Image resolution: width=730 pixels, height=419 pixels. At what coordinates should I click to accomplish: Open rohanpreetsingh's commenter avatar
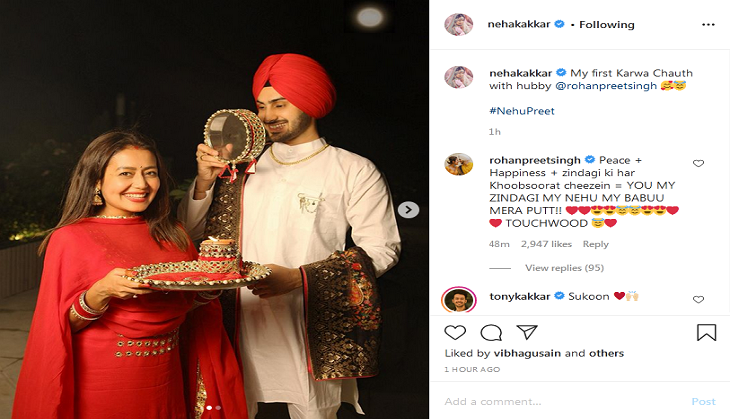click(x=459, y=164)
